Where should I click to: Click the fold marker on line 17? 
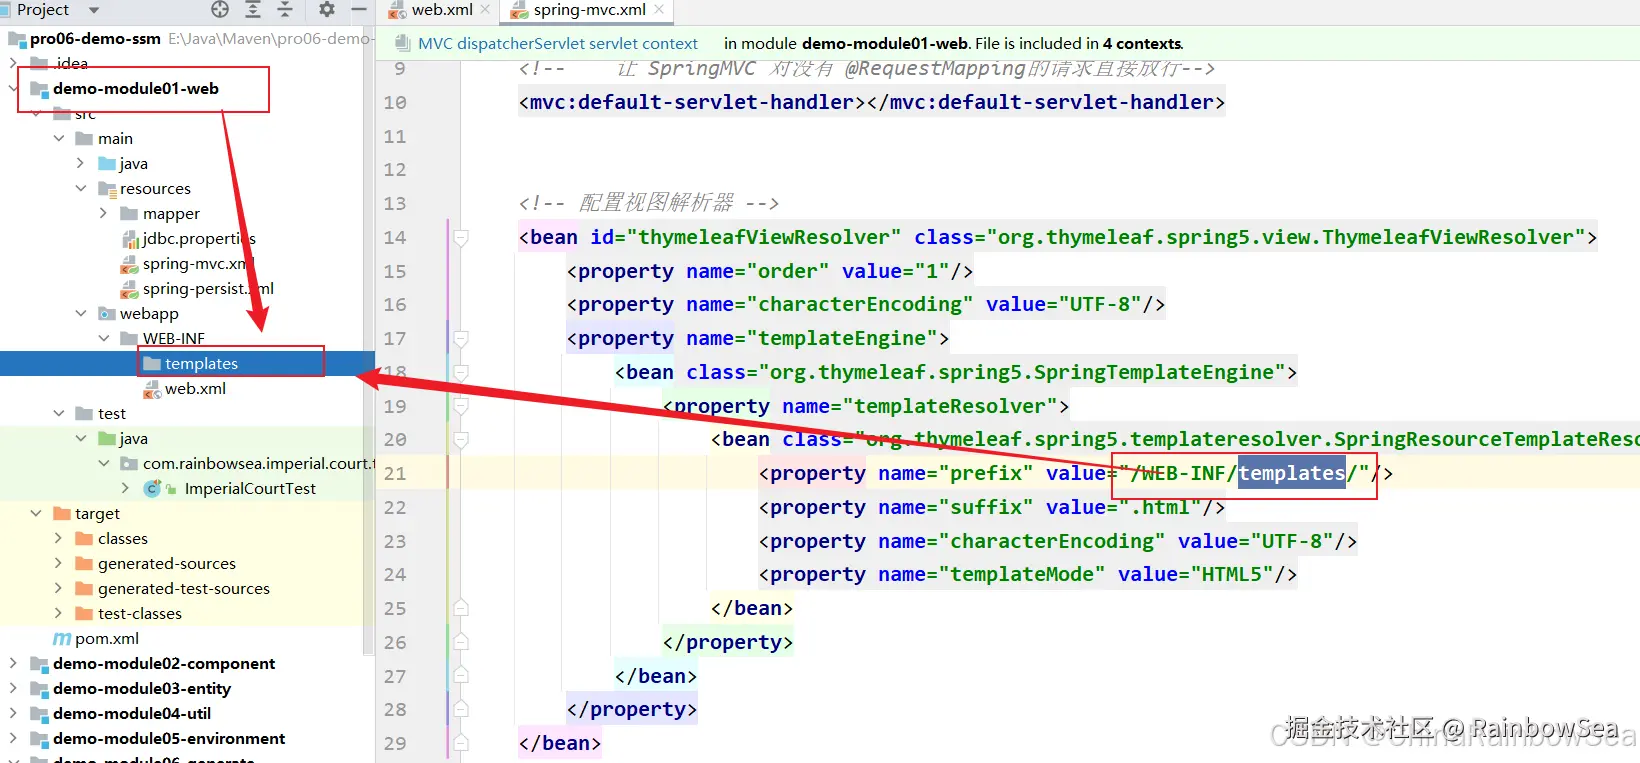461,339
